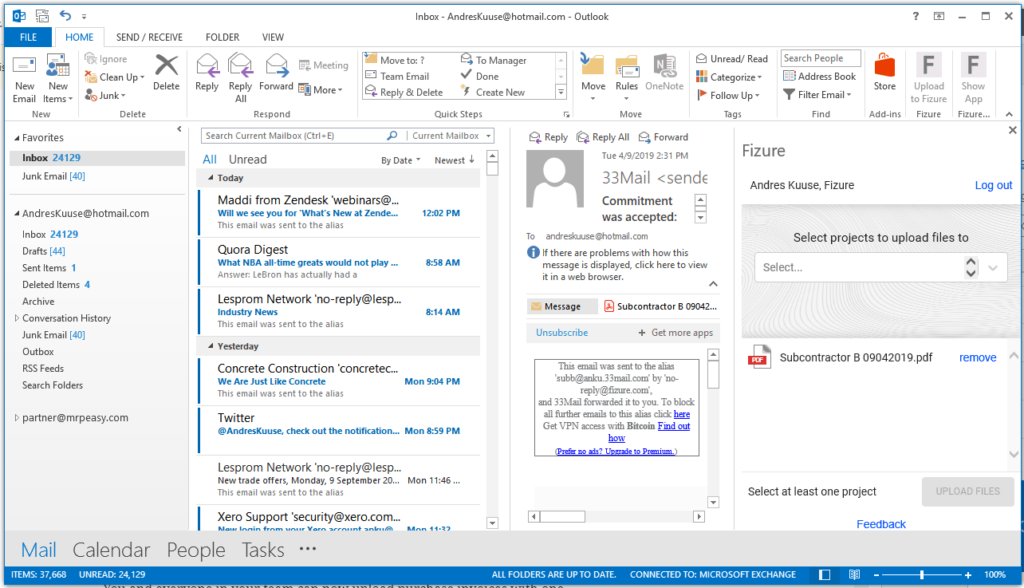Click the undo icon in title bar
1024x588 pixels.
click(65, 16)
